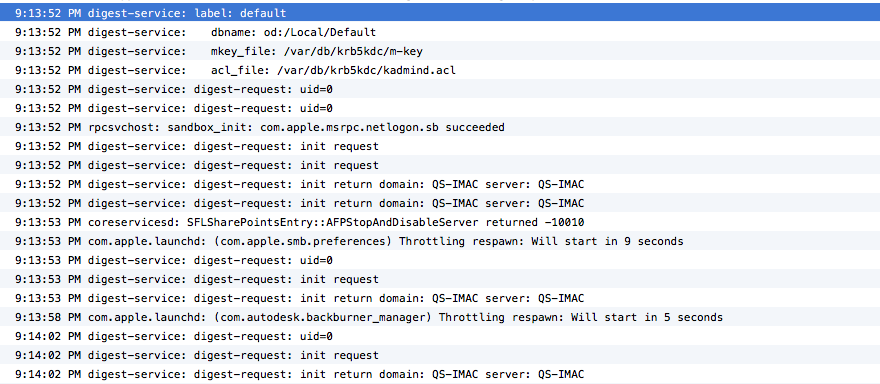Screen dimensions: 880x384
Task: Select the 'dbname: od:/Local/Default' log entry
Action: pyautogui.click(x=440, y=32)
